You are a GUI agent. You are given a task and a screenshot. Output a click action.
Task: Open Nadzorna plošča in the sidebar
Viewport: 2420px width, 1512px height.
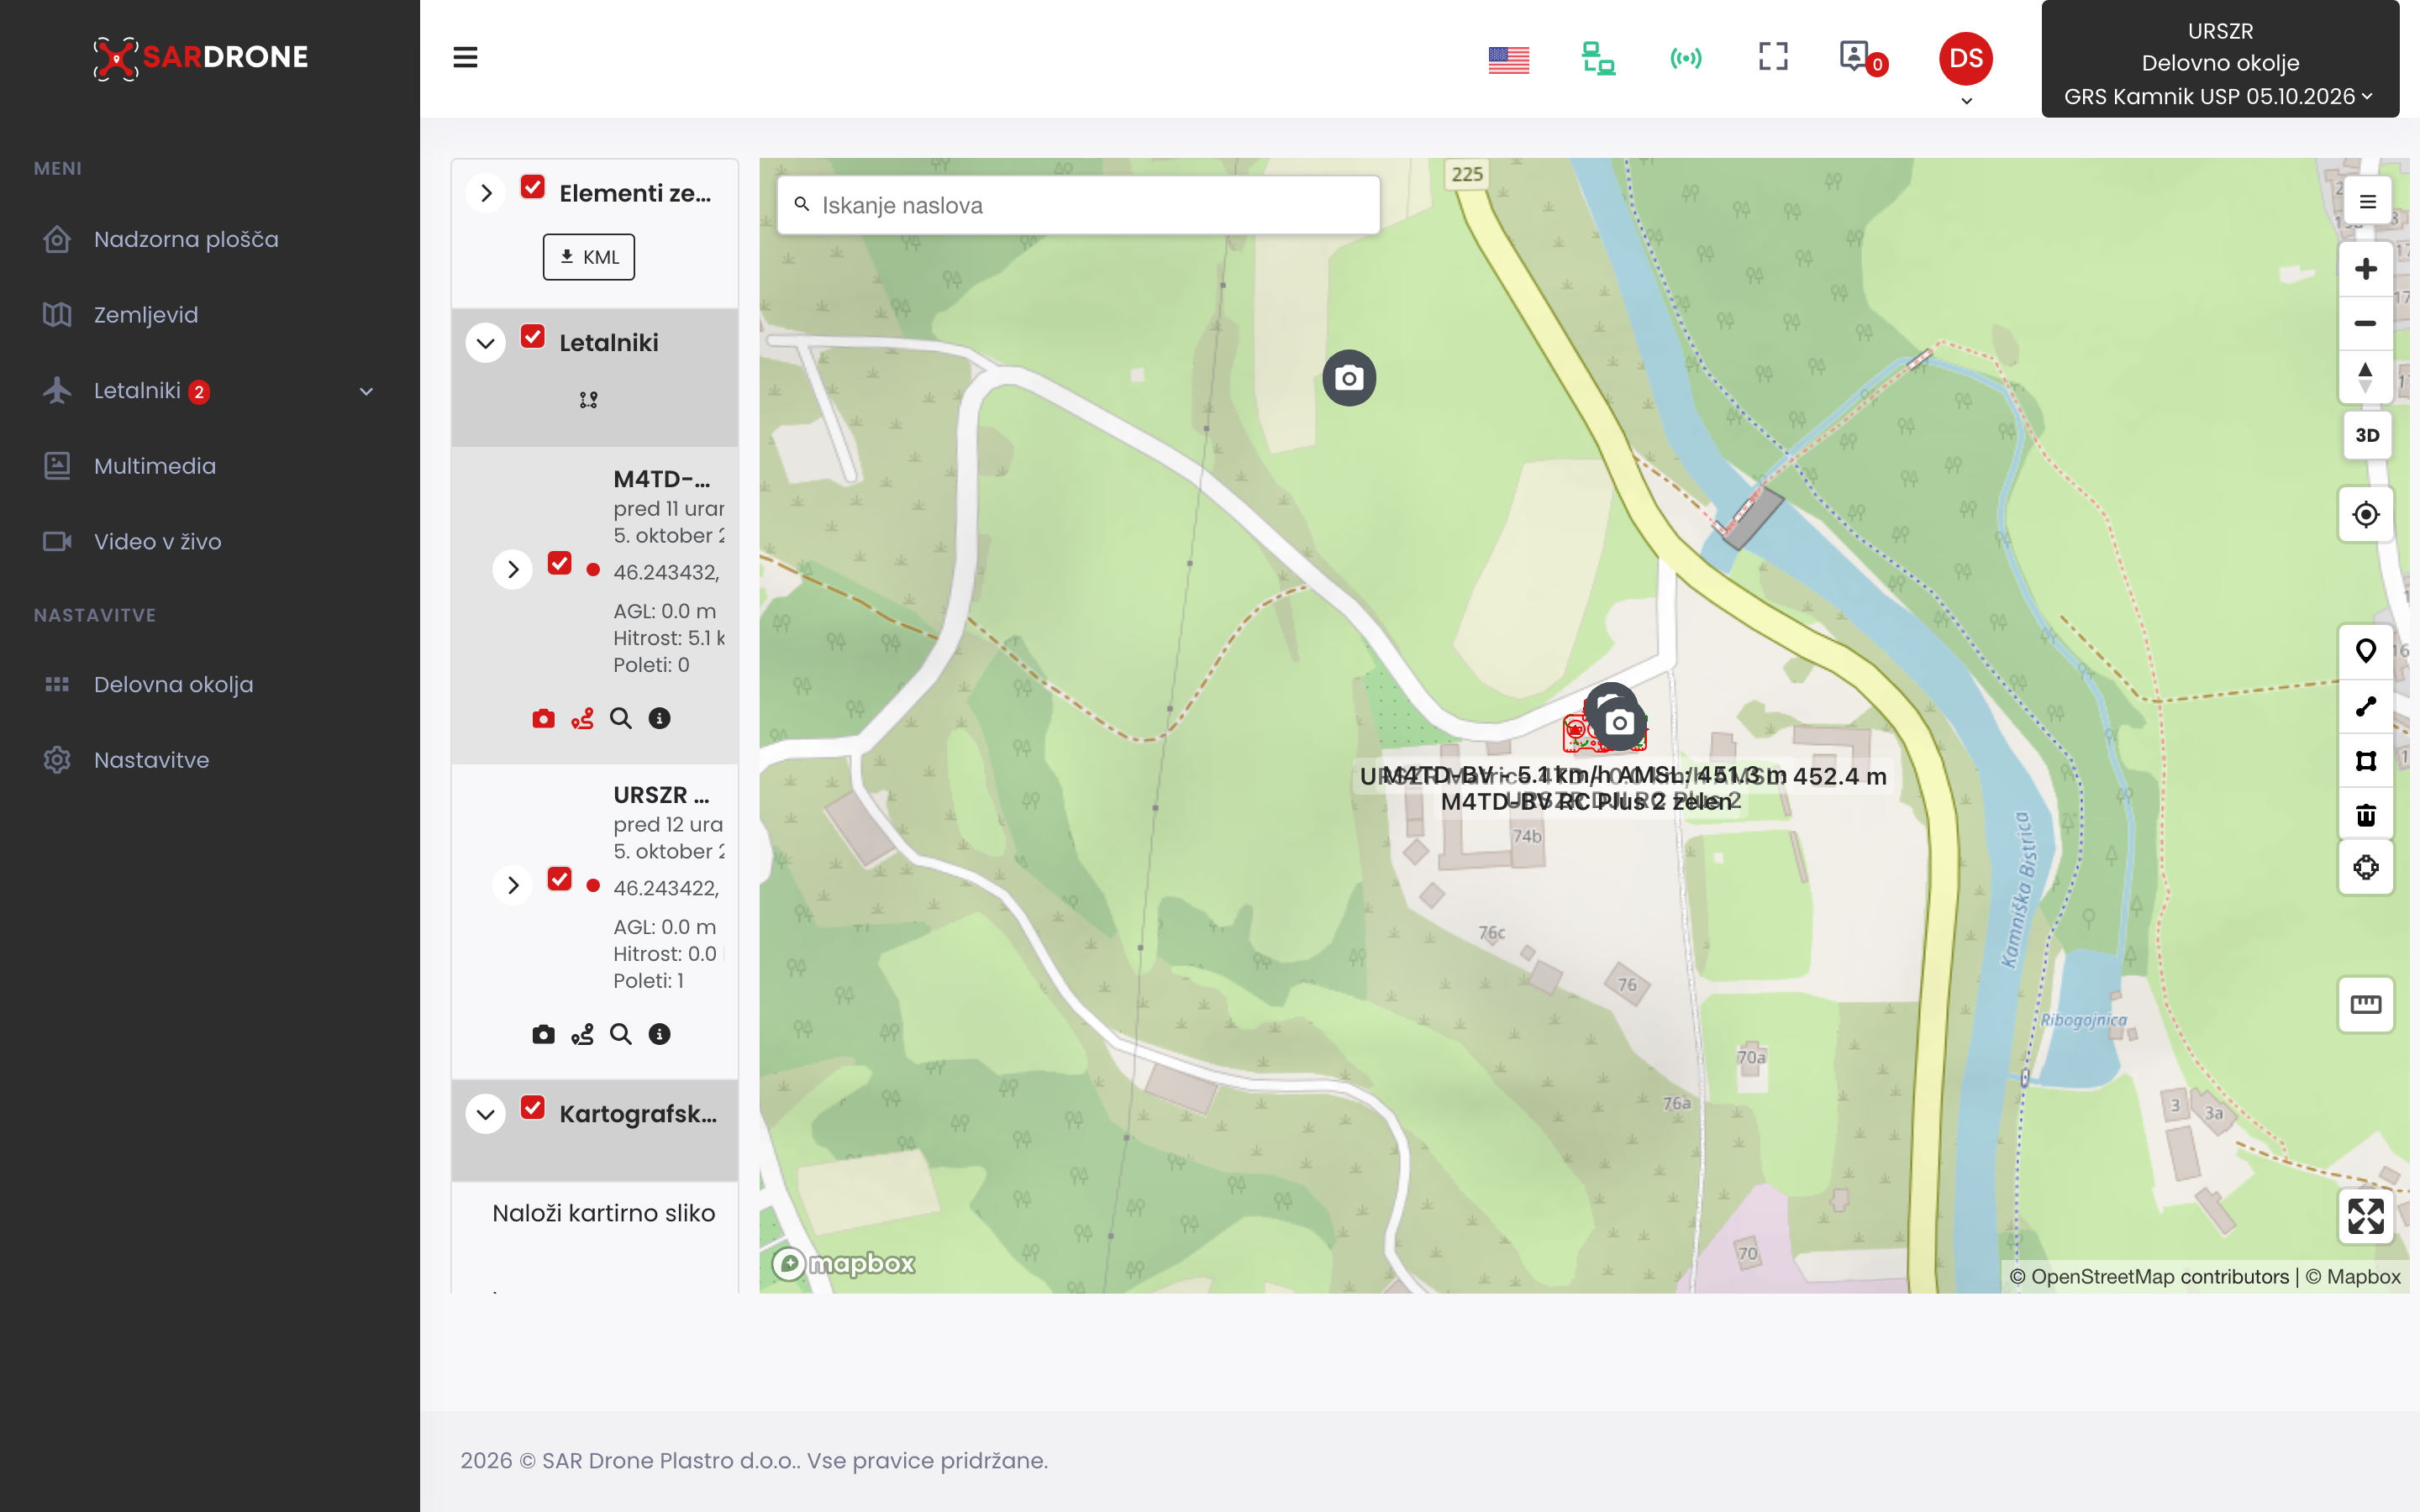186,239
